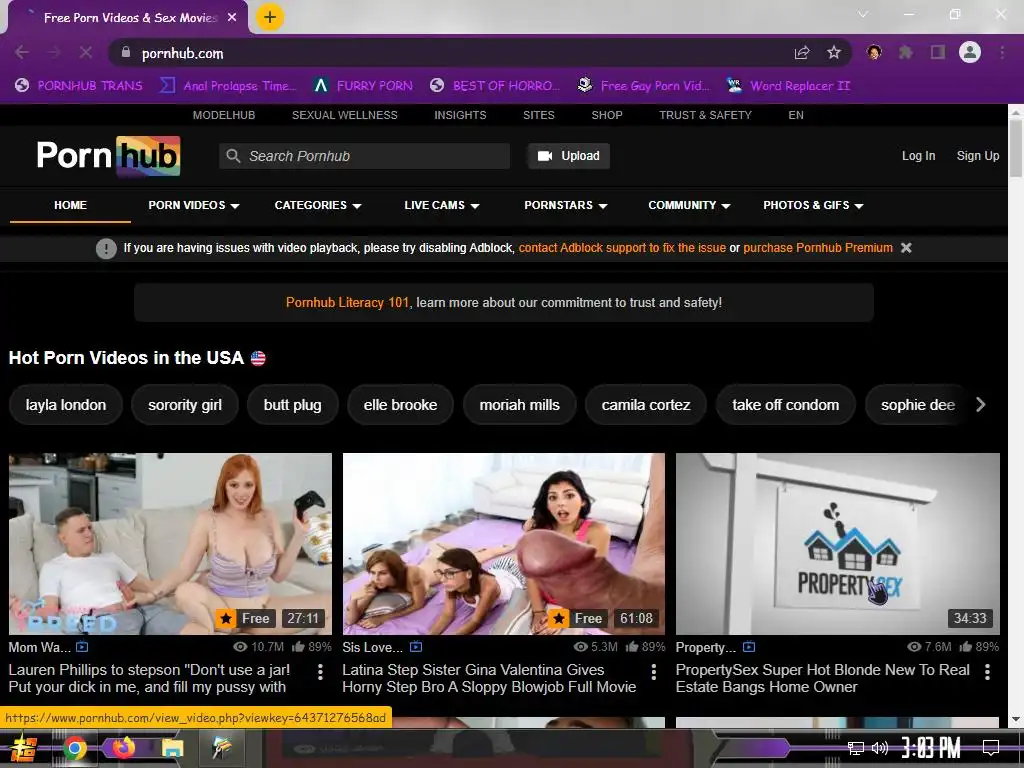Open the 'Word Replacer II' bookmark

click(x=788, y=86)
